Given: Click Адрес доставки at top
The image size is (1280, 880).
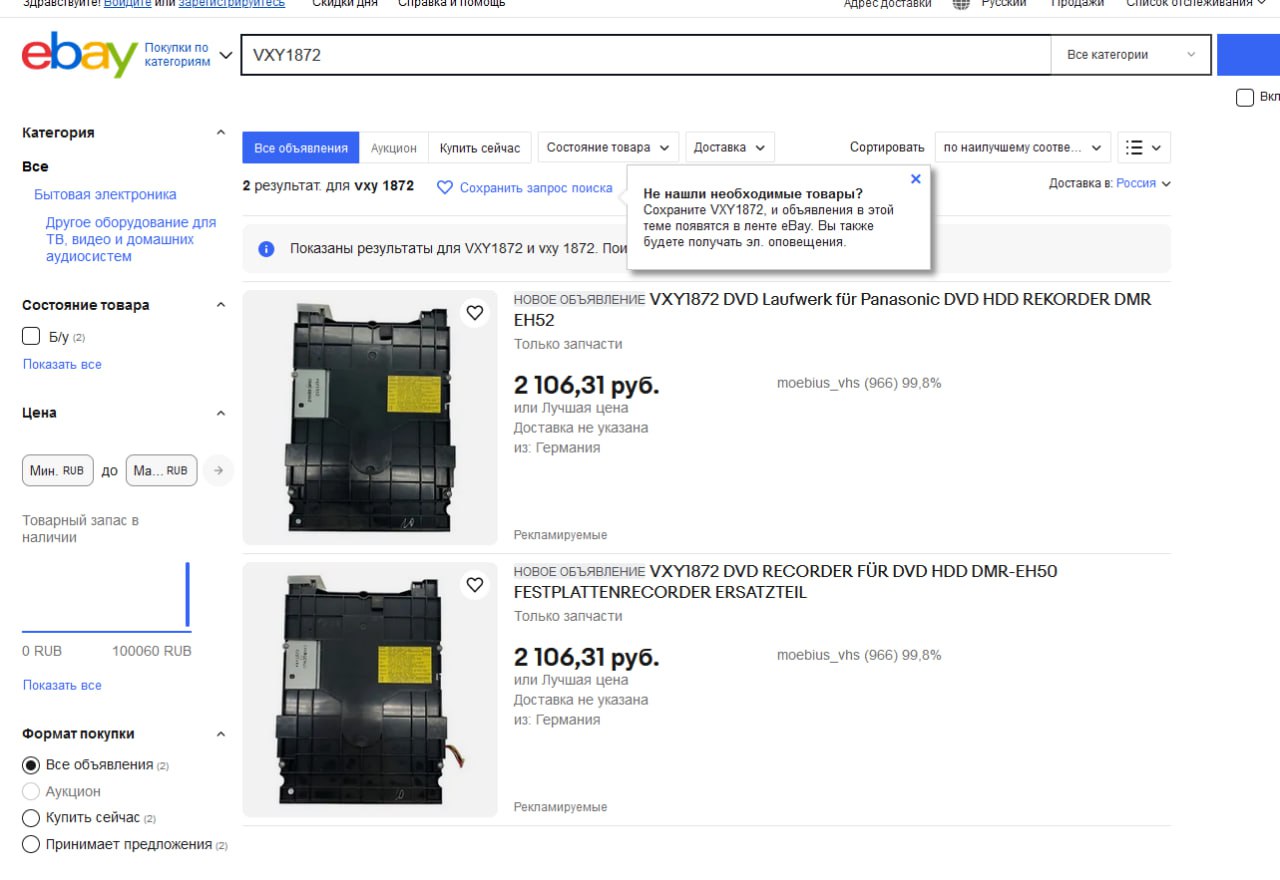Looking at the screenshot, I should [x=887, y=4].
